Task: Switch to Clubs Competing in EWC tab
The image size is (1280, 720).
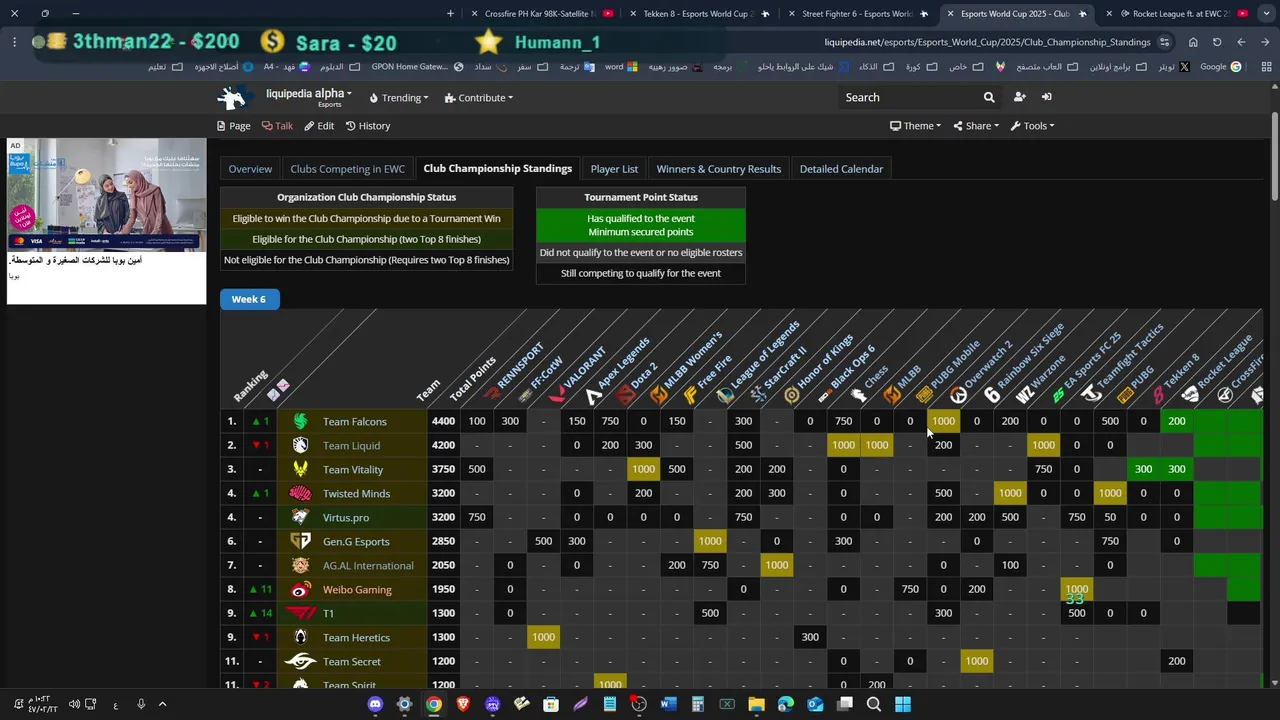Action: [x=348, y=169]
